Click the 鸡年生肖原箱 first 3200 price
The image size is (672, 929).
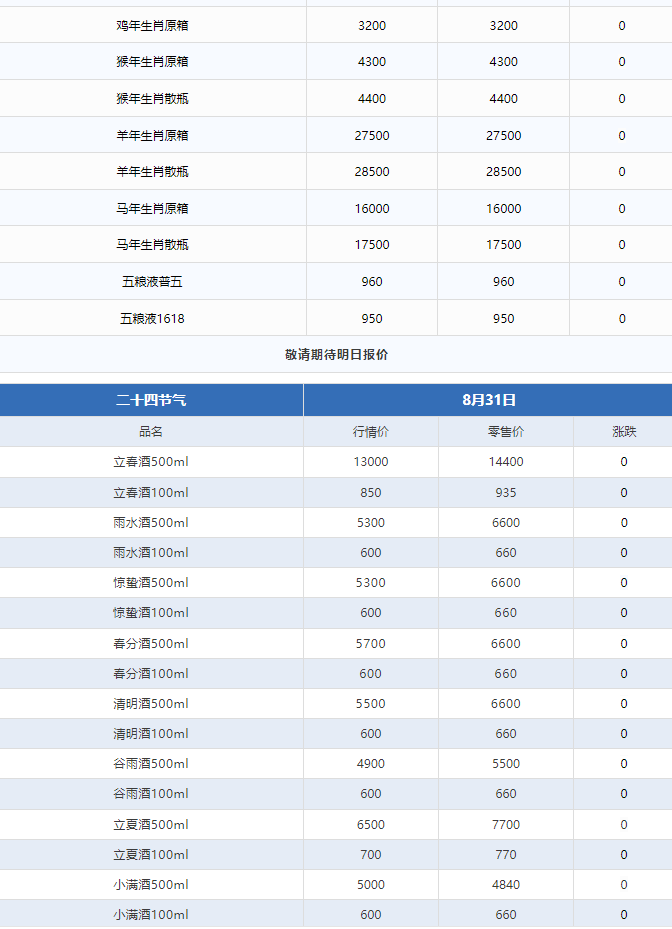click(x=372, y=25)
